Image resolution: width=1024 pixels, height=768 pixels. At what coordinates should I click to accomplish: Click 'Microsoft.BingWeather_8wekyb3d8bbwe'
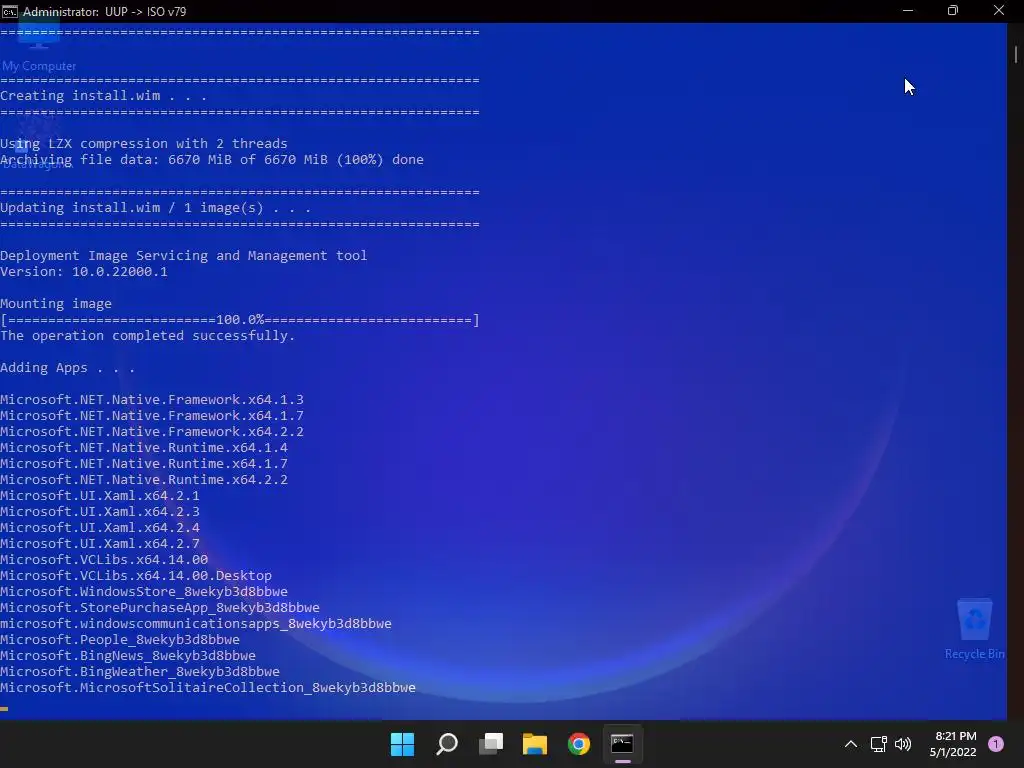pyautogui.click(x=140, y=672)
